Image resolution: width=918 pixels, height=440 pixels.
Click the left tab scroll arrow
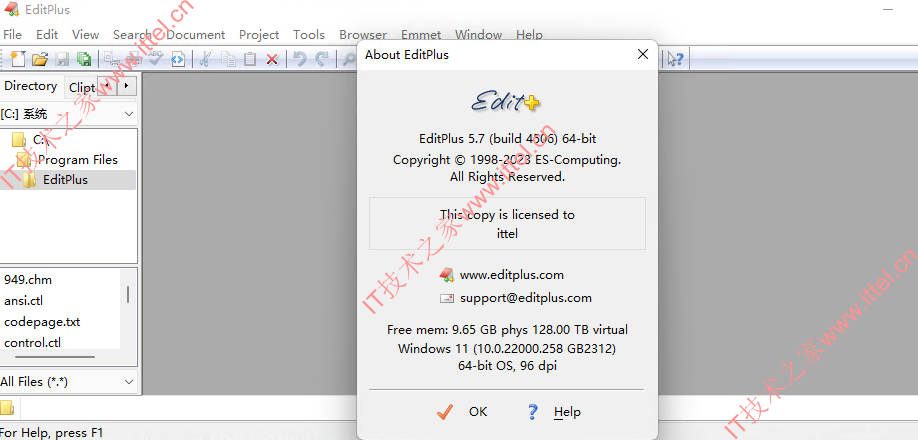[109, 86]
